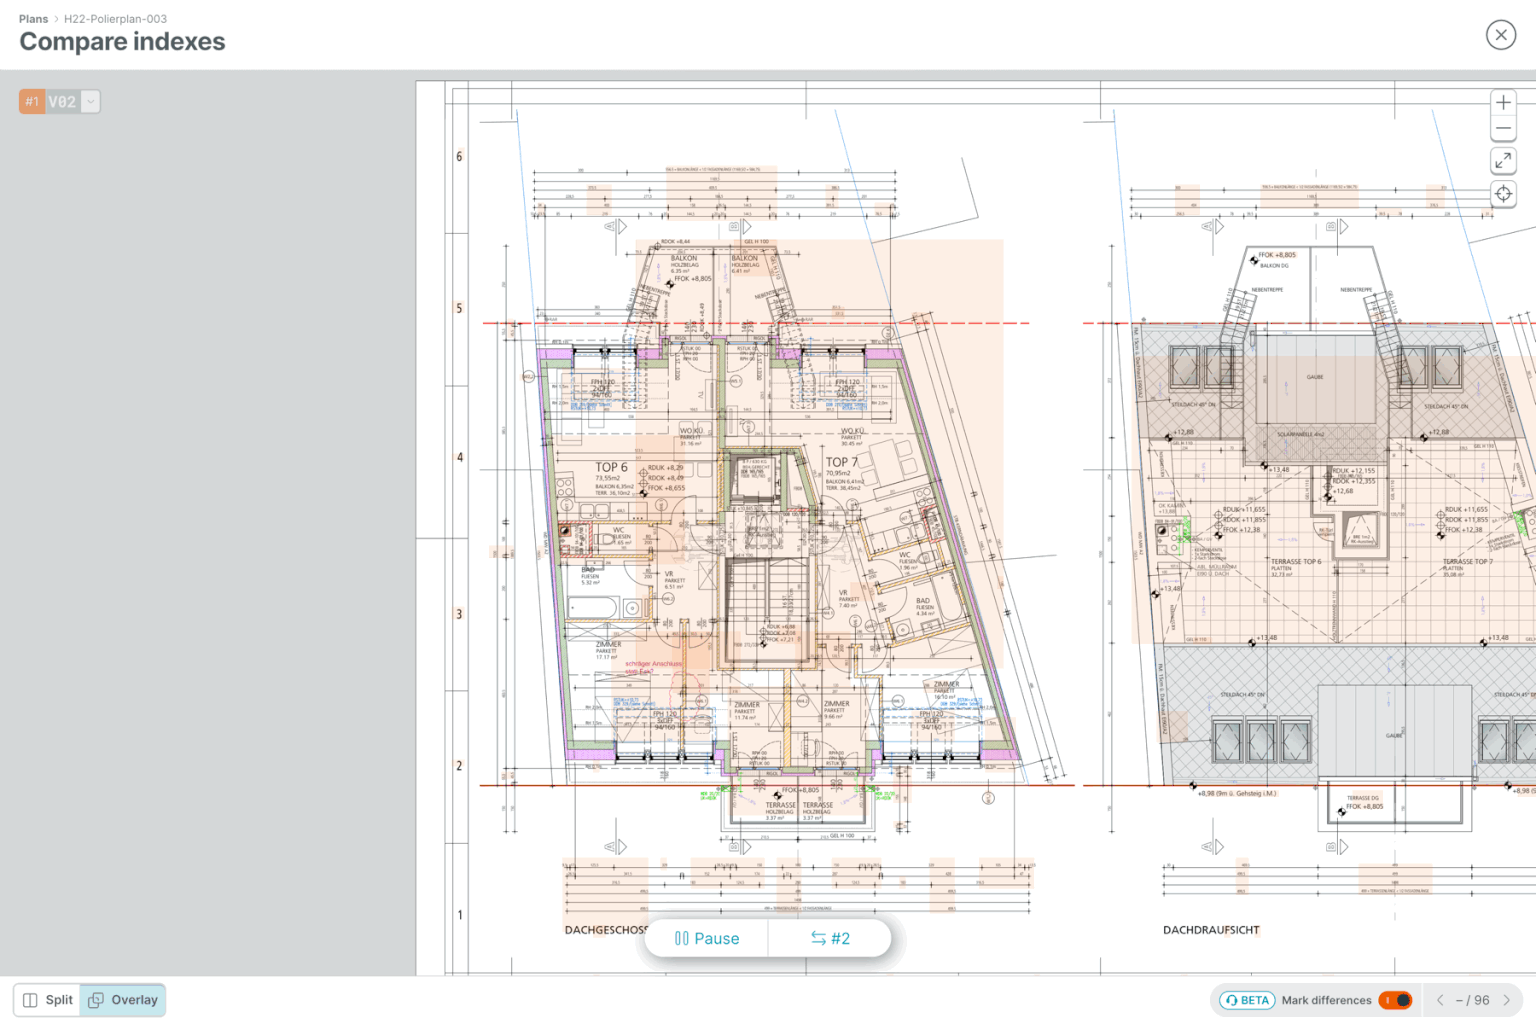Open the V02 version dropdown

click(91, 101)
